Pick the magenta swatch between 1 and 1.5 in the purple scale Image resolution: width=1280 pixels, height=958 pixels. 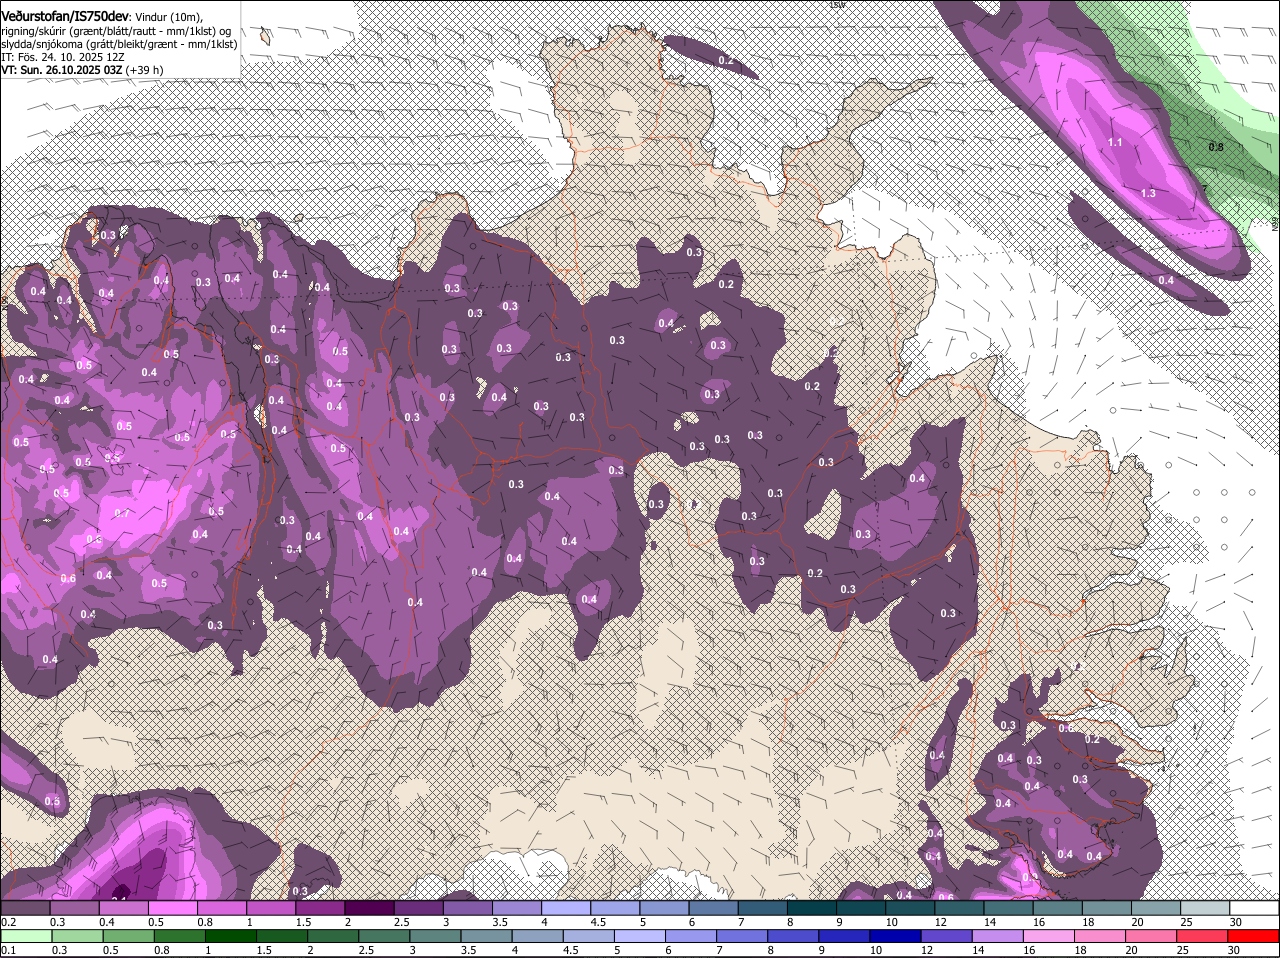(x=271, y=908)
